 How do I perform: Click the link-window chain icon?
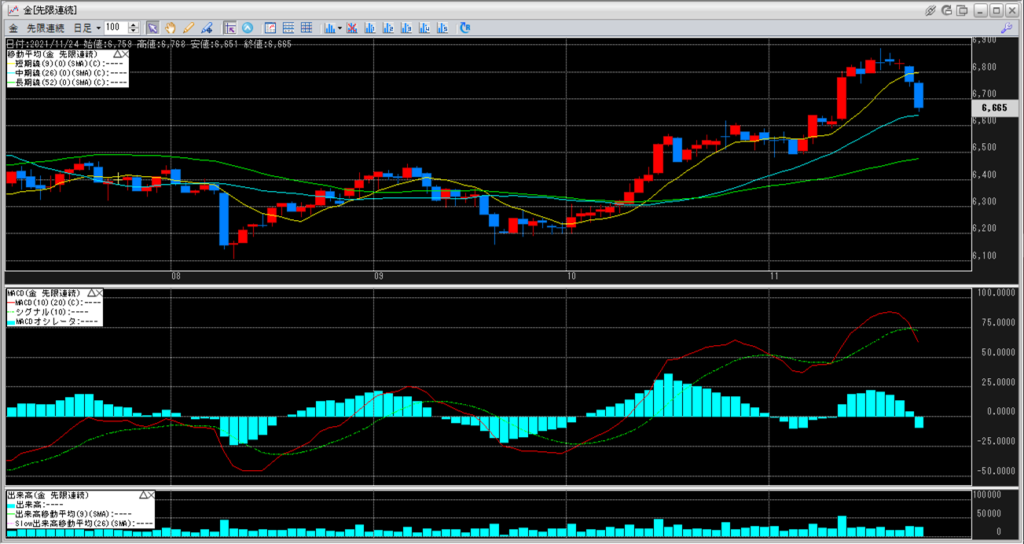pyautogui.click(x=930, y=10)
